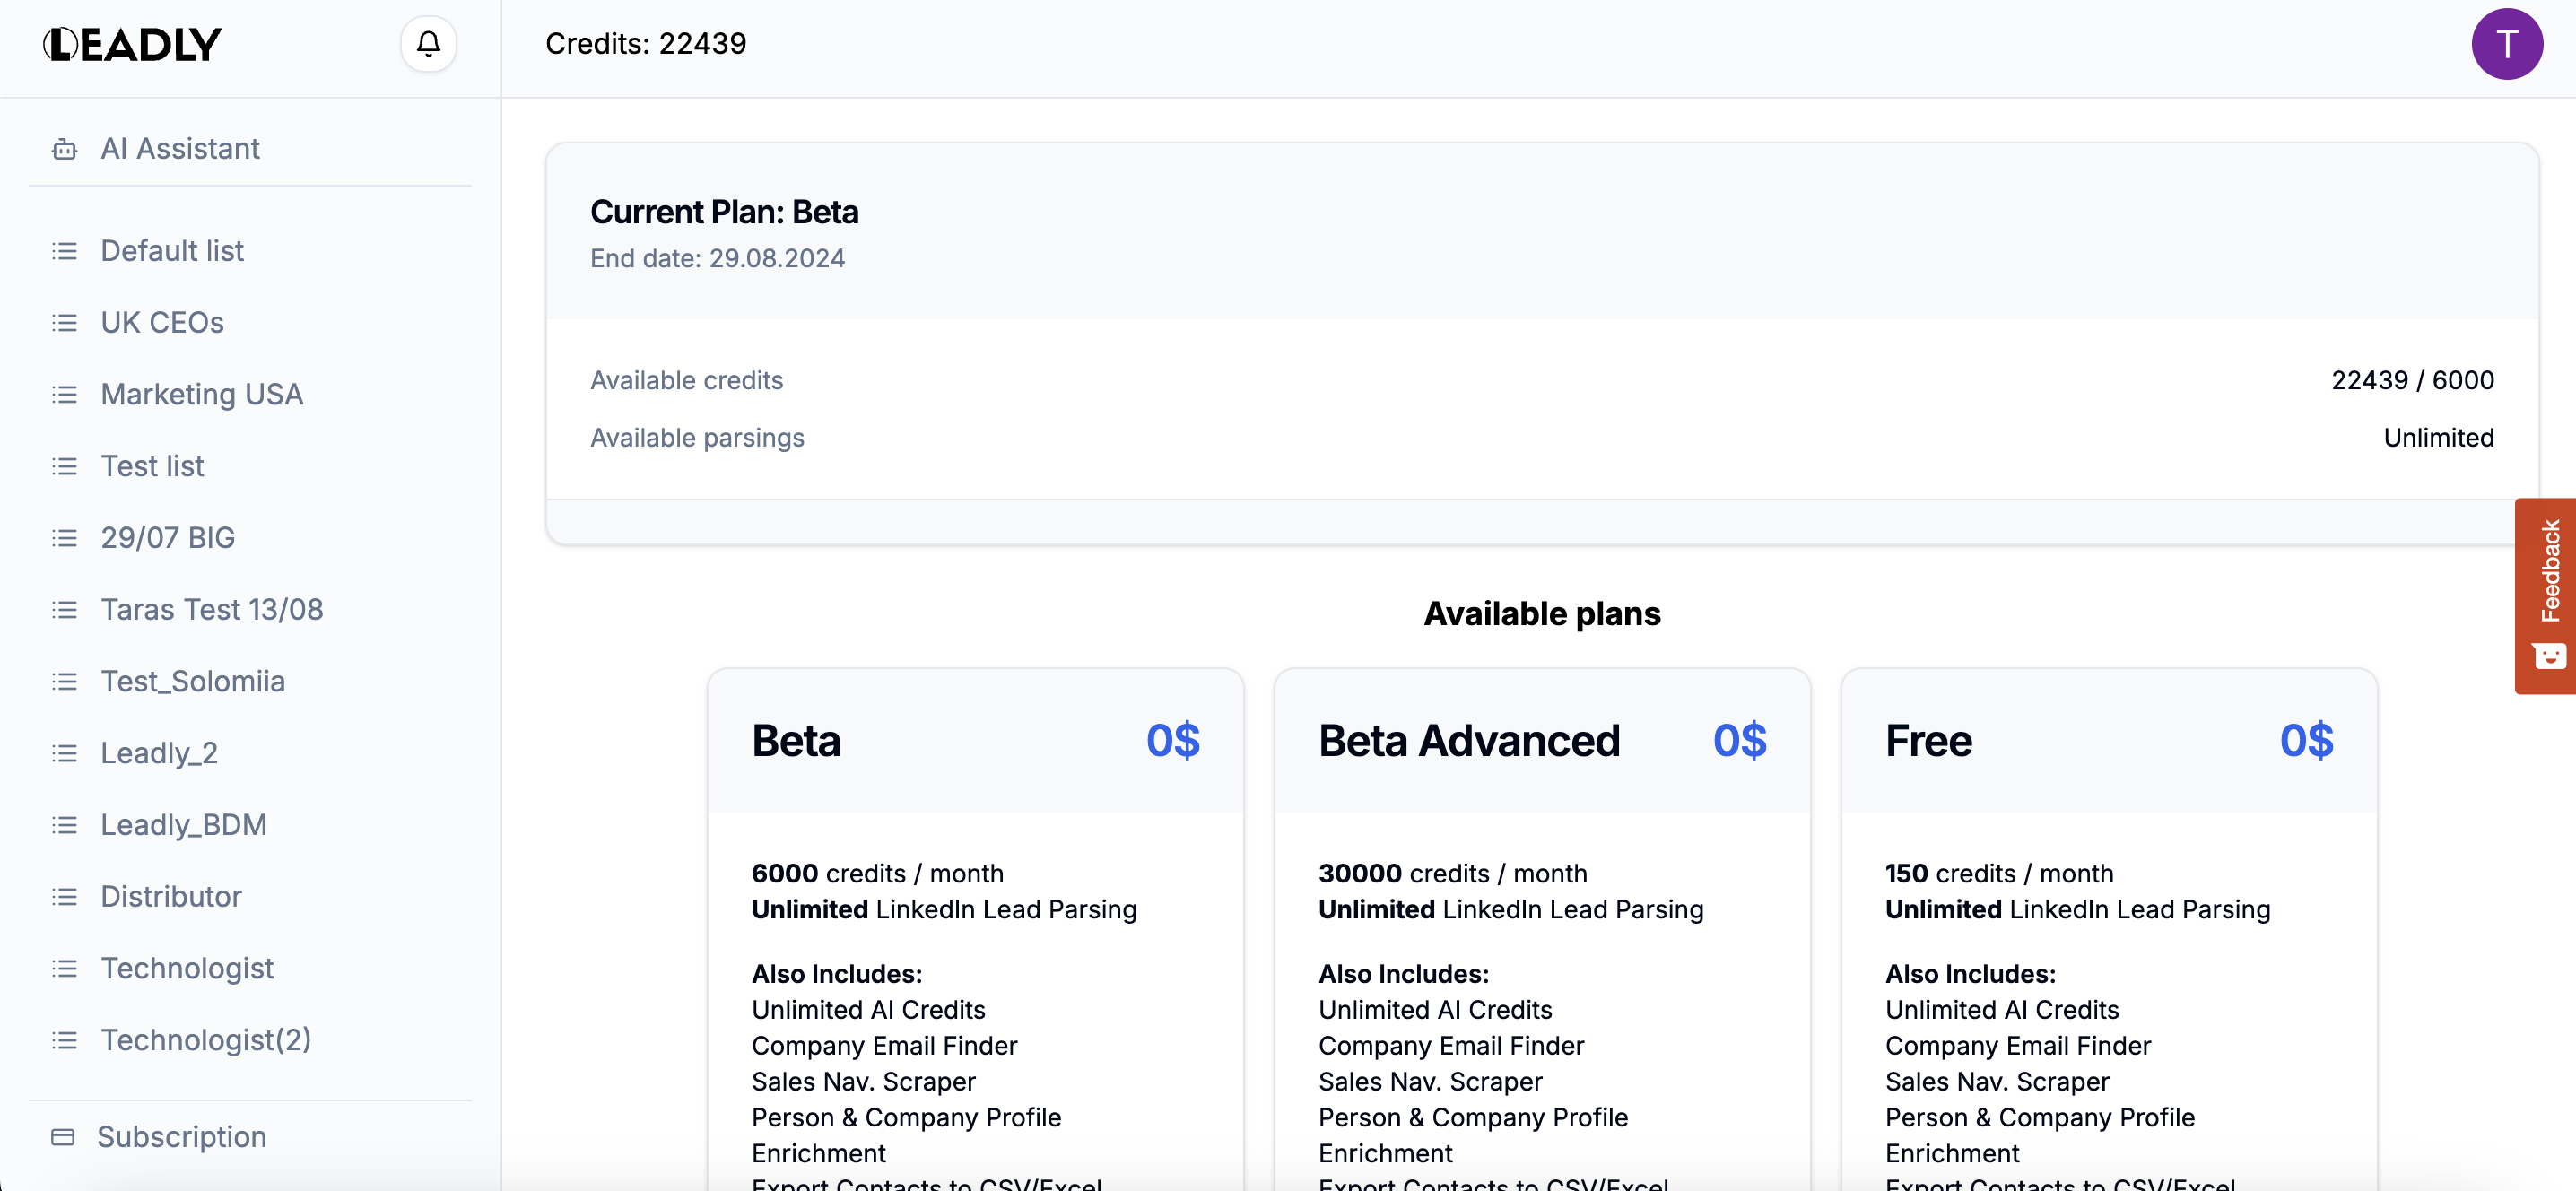Image resolution: width=2576 pixels, height=1191 pixels.
Task: Click the list icon beside Default list
Action: 64,251
